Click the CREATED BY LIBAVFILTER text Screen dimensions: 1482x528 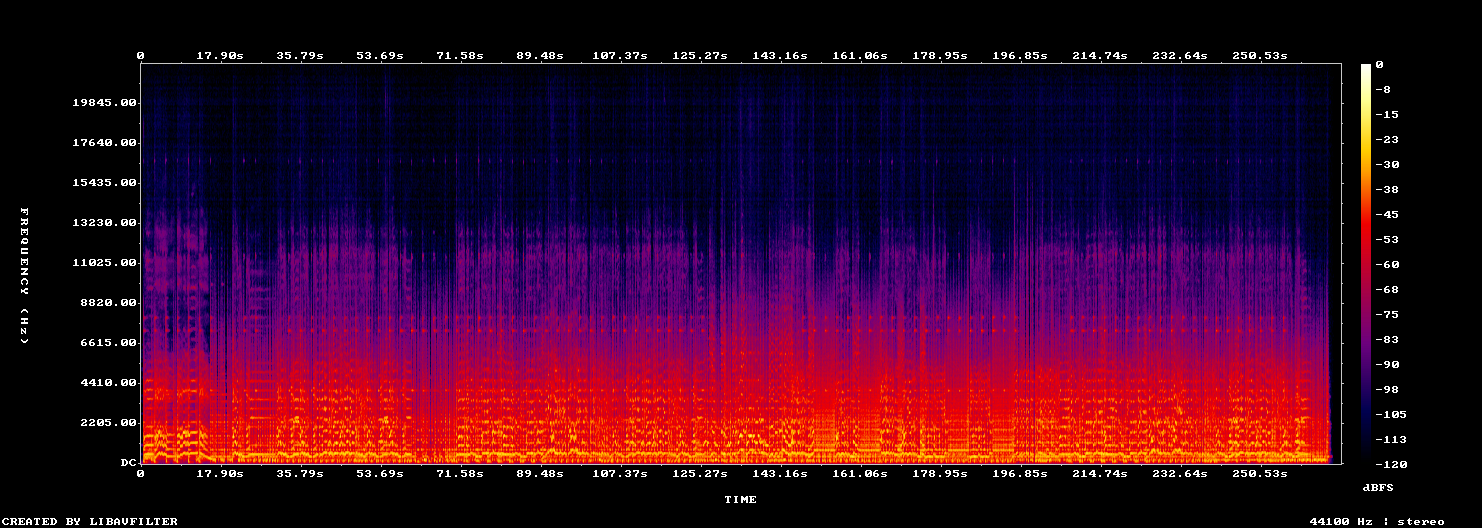click(x=89, y=522)
